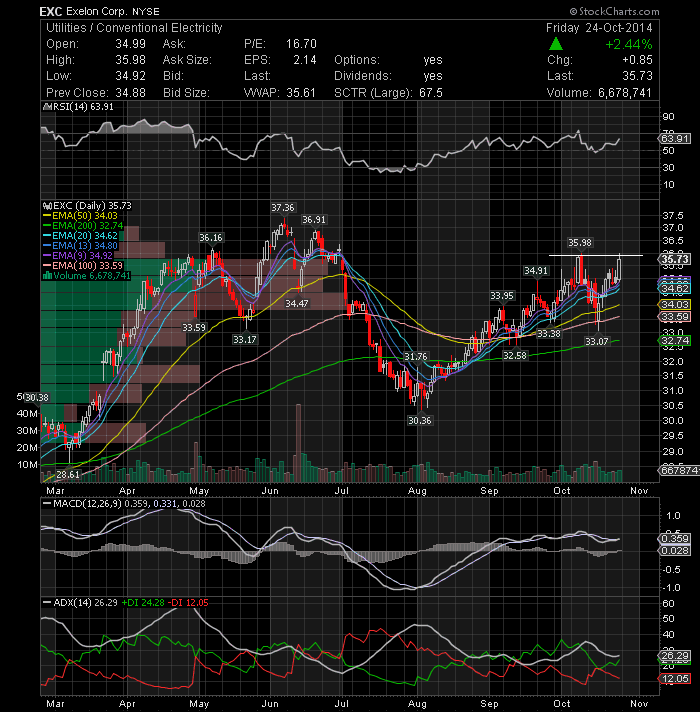
Task: Click the volume bars icon in the legend
Action: pyautogui.click(x=47, y=276)
